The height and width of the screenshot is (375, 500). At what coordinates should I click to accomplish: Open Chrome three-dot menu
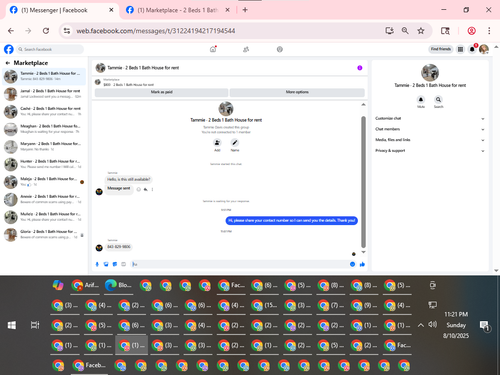tap(489, 31)
